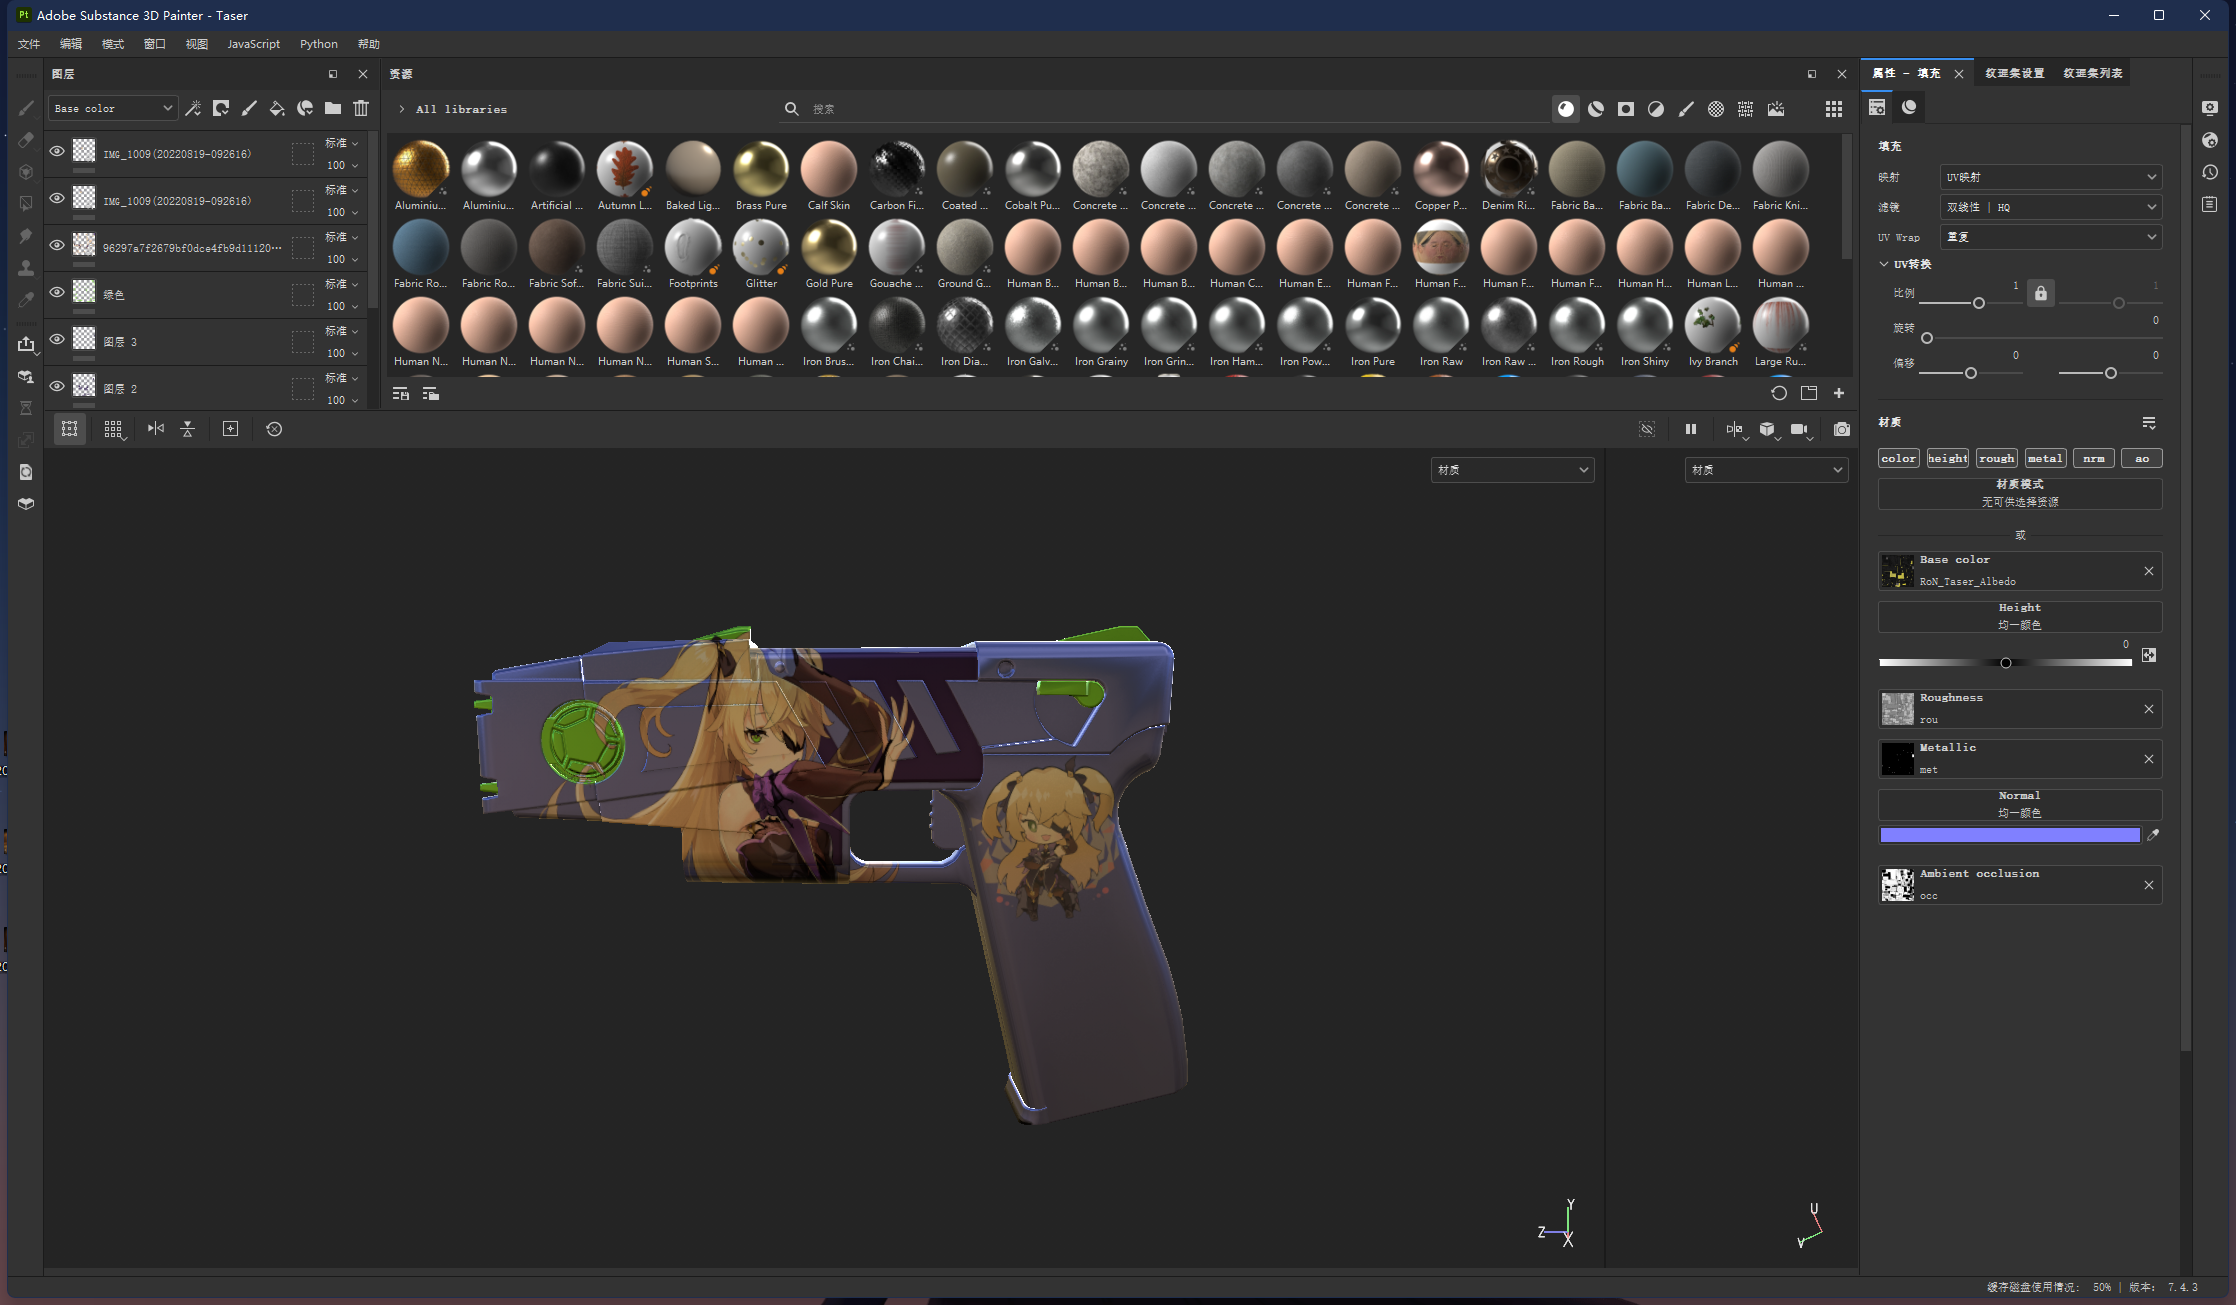Switch assets grid thumbnail size icon
Viewport: 2236px width, 1305px height.
coord(1834,109)
